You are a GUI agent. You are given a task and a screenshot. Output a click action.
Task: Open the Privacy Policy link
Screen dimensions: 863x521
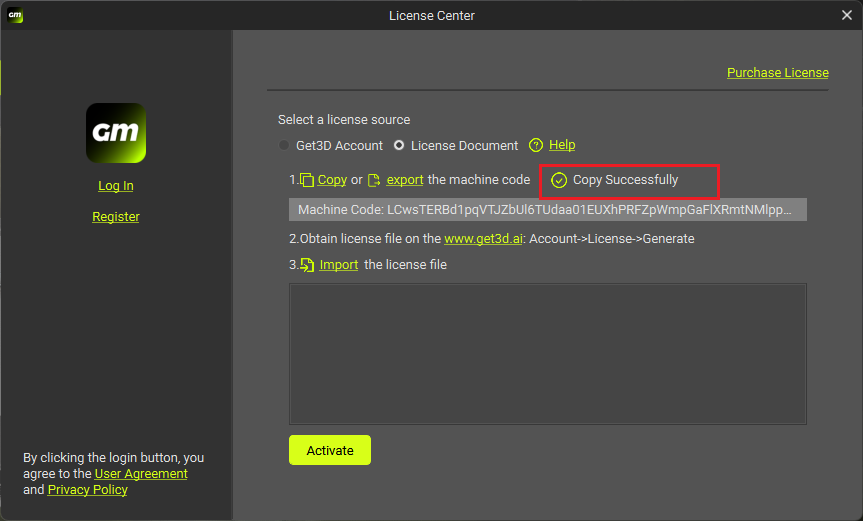tap(87, 490)
